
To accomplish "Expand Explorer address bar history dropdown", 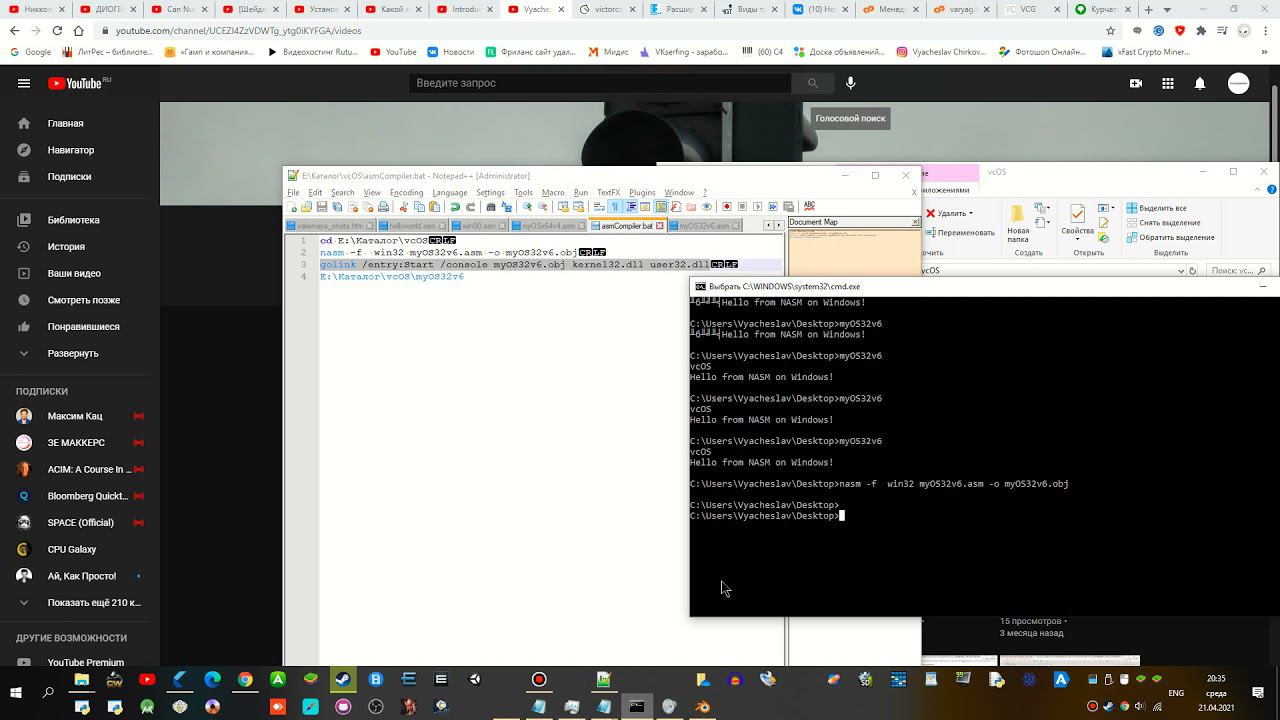I will [1181, 270].
